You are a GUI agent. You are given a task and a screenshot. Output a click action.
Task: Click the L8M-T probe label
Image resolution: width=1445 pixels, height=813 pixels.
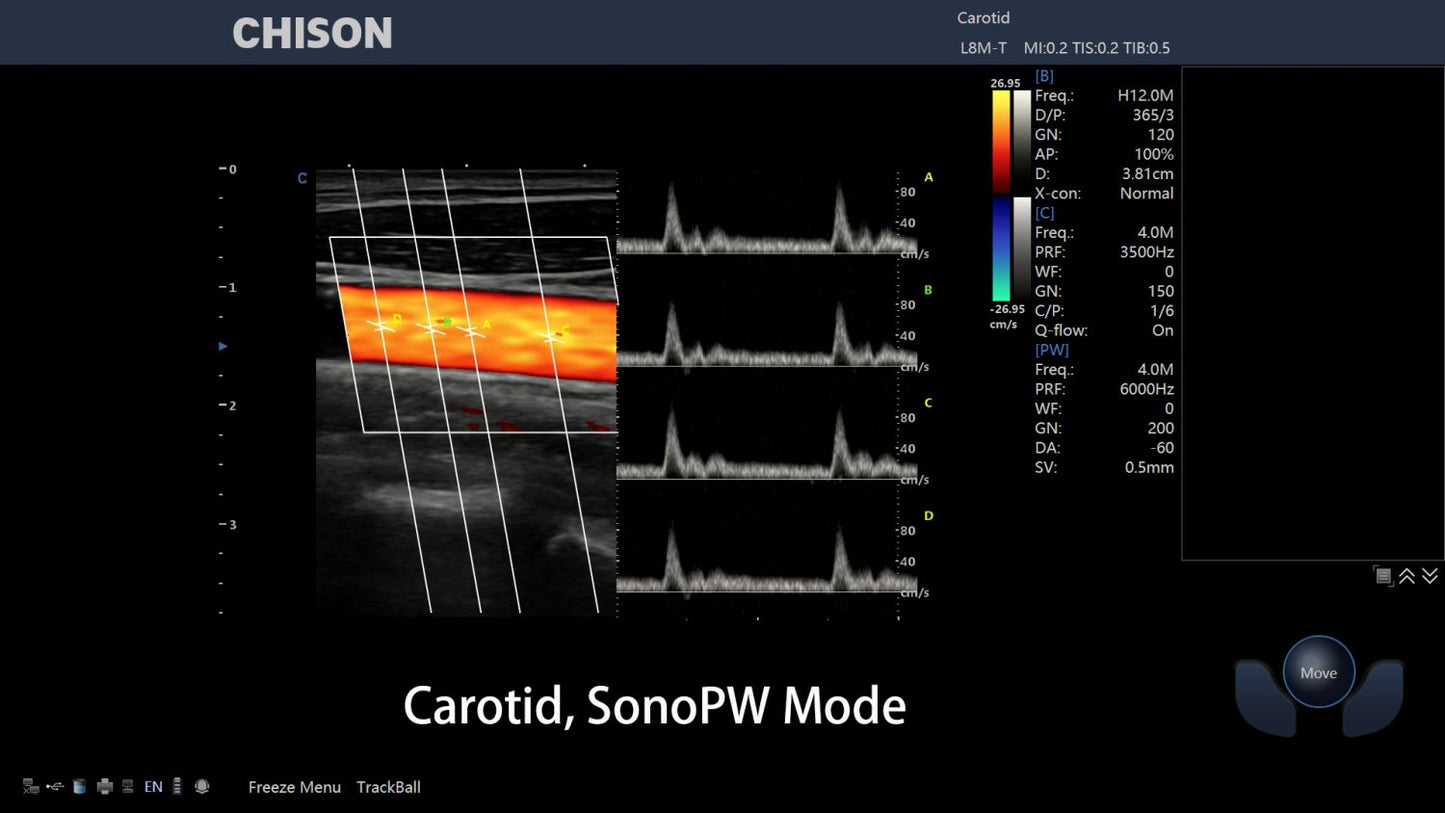pyautogui.click(x=983, y=48)
